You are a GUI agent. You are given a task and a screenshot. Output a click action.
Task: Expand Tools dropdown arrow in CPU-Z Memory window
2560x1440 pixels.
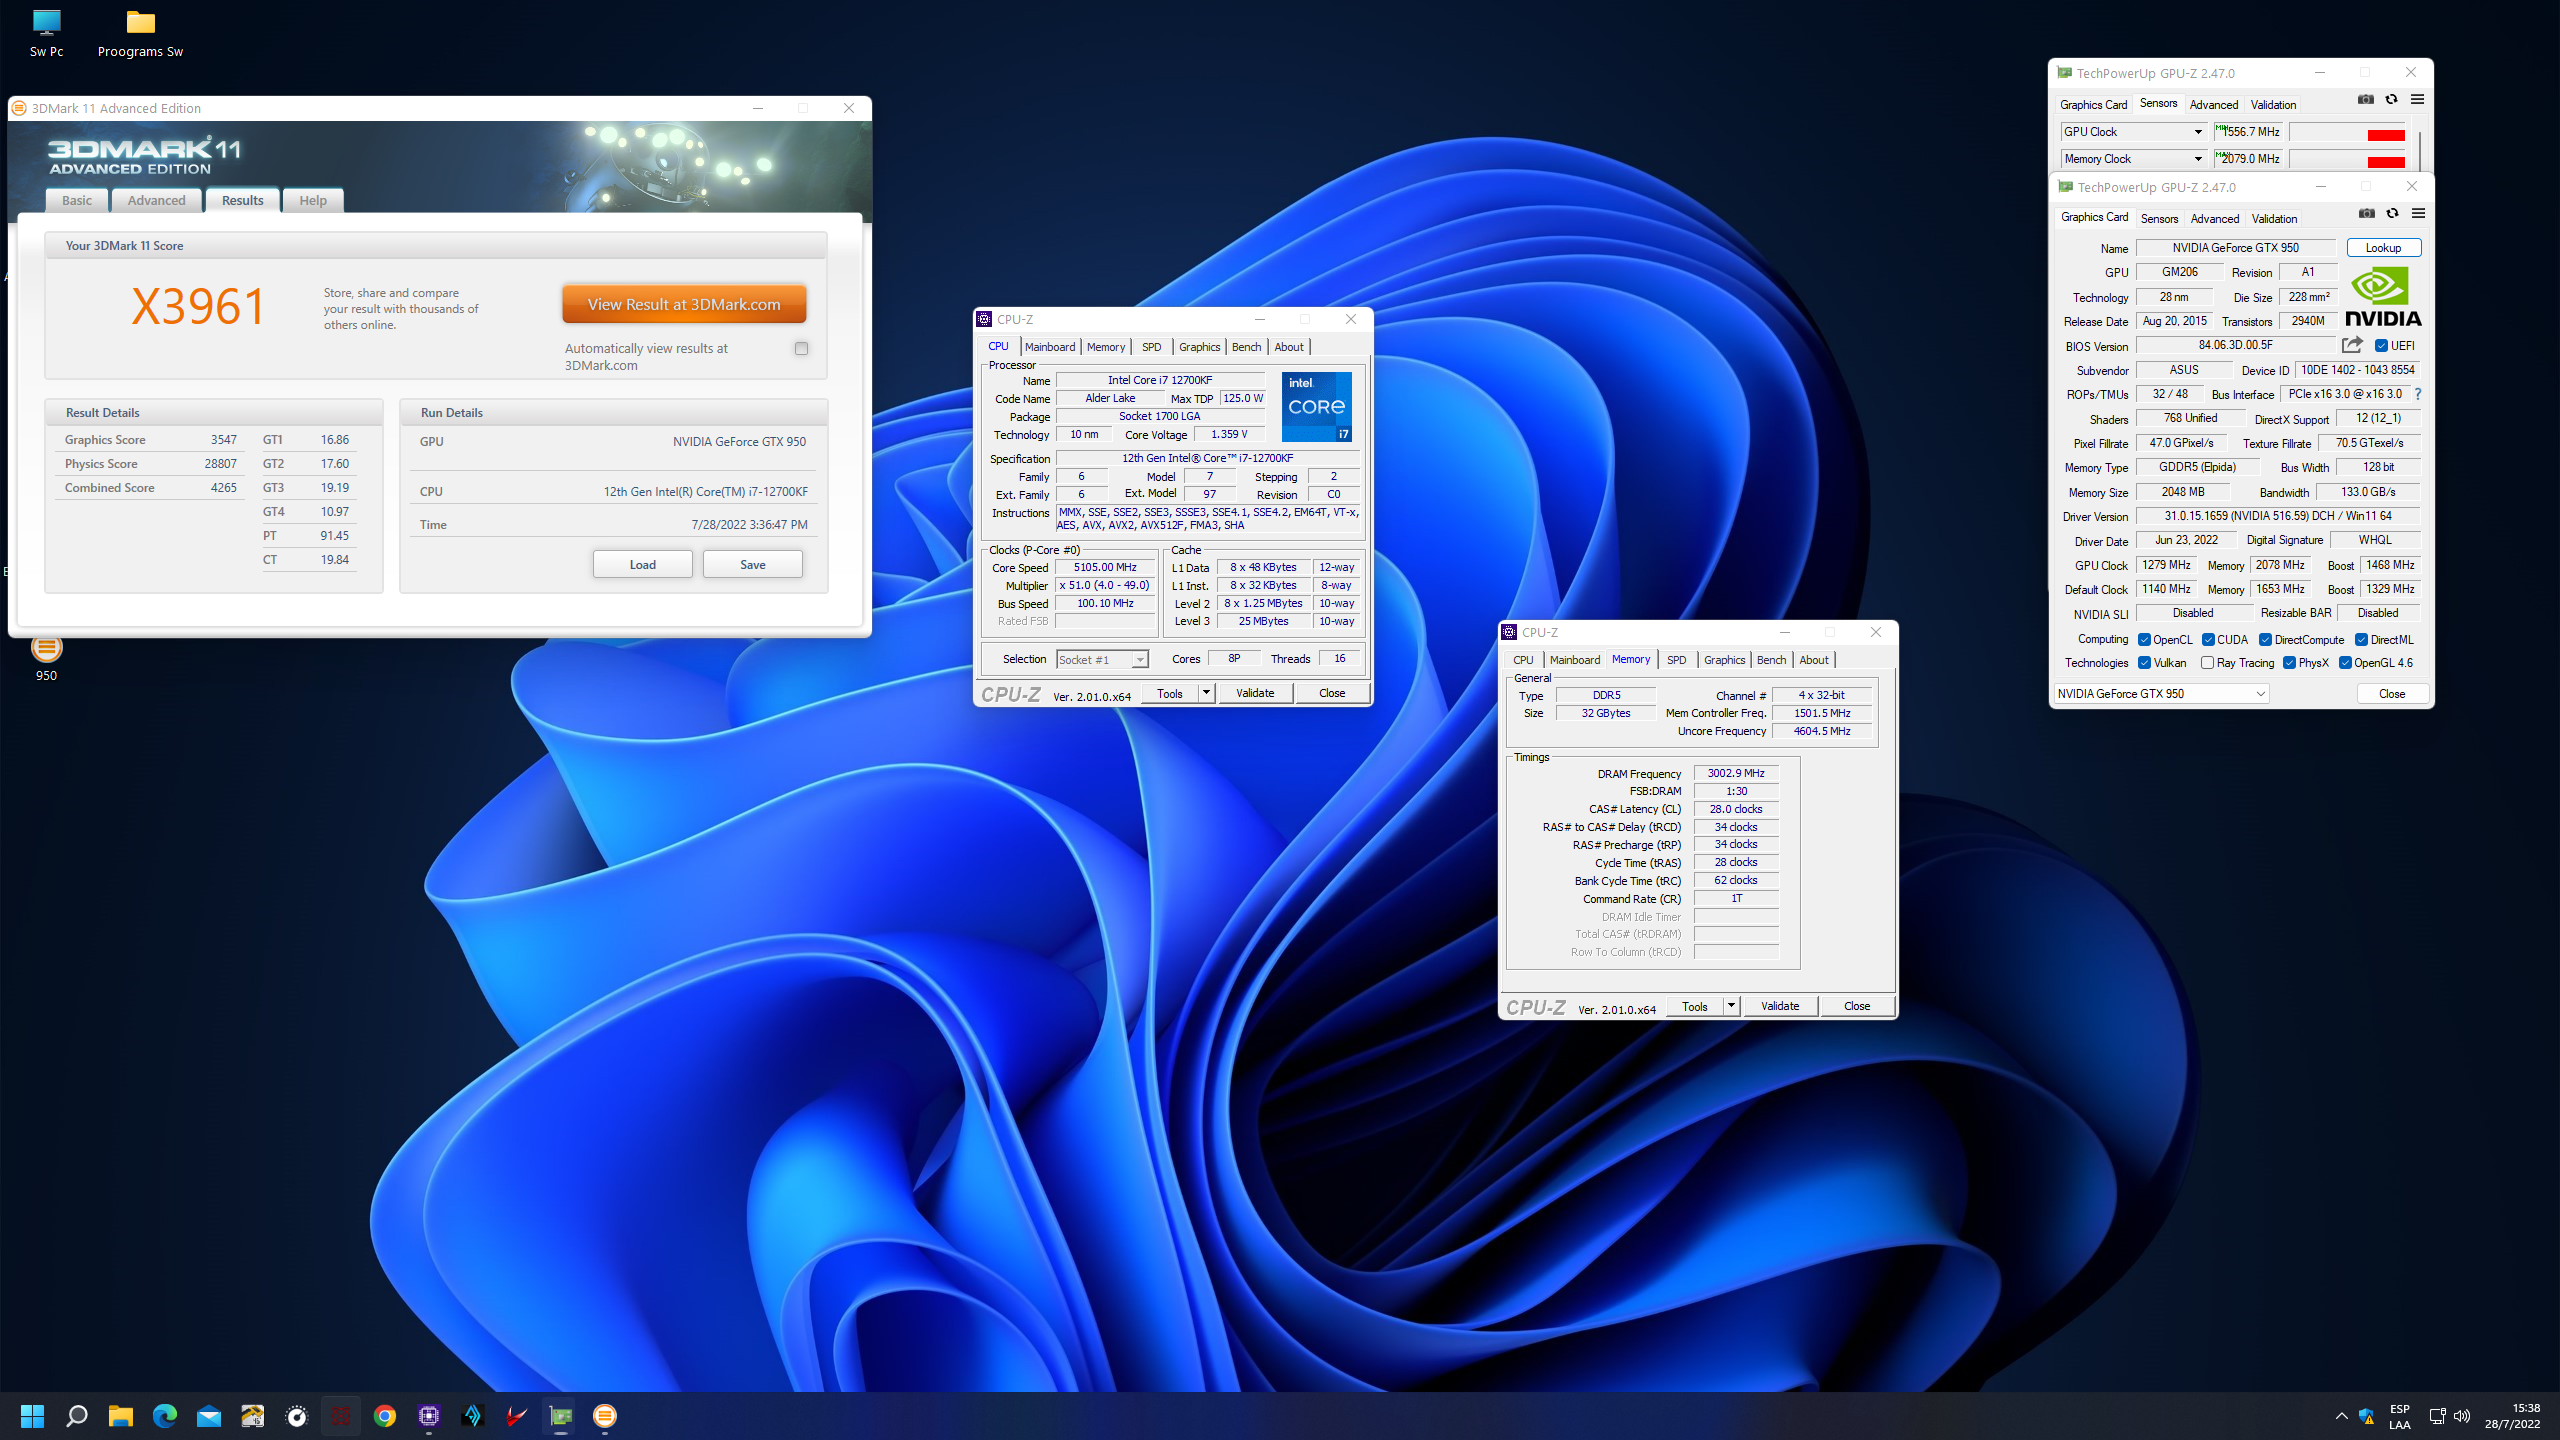[1731, 1006]
